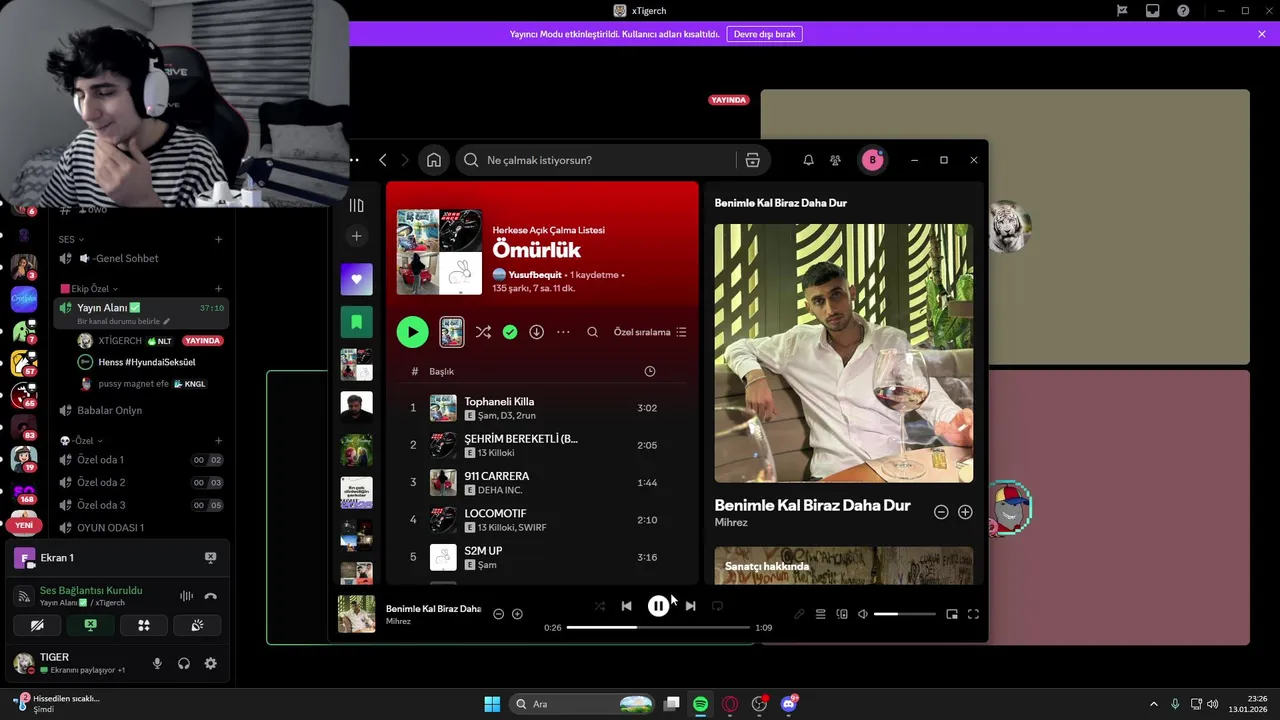Go back in Spotify navigation

383,160
